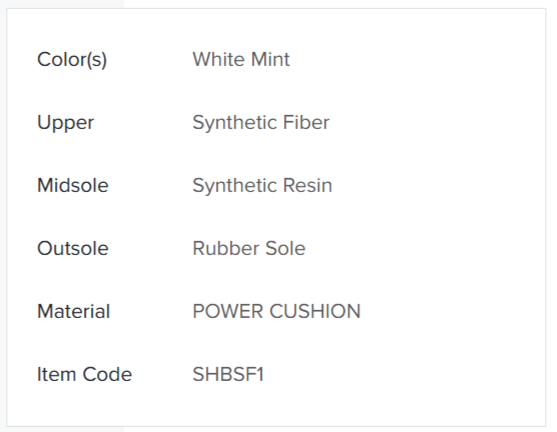Click the word Fiber in Upper row
The width and height of the screenshot is (557, 432).
pyautogui.click(x=306, y=123)
